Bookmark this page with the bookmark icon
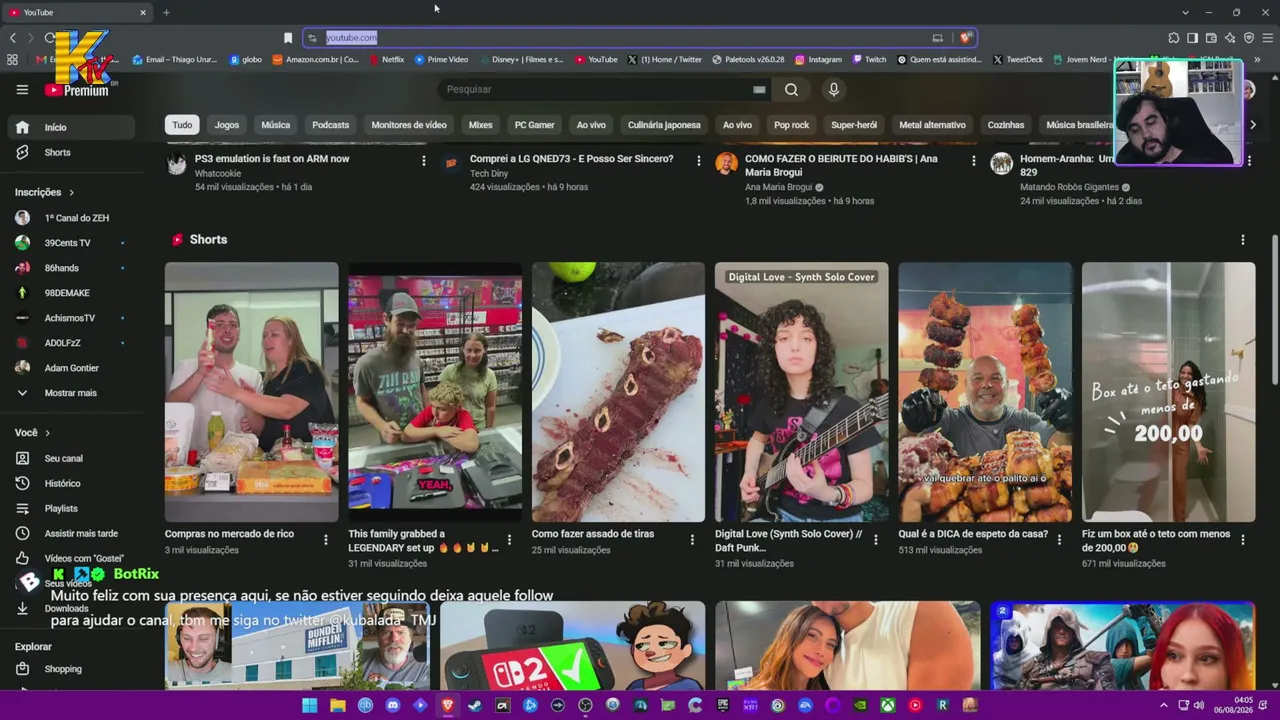 [x=288, y=38]
